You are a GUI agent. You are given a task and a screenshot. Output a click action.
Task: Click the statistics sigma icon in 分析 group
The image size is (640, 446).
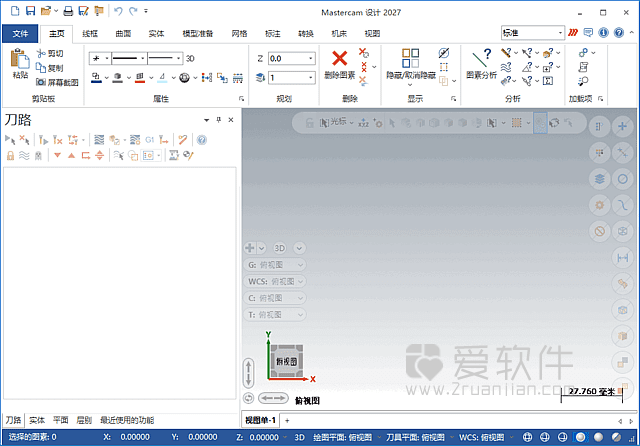tap(548, 81)
